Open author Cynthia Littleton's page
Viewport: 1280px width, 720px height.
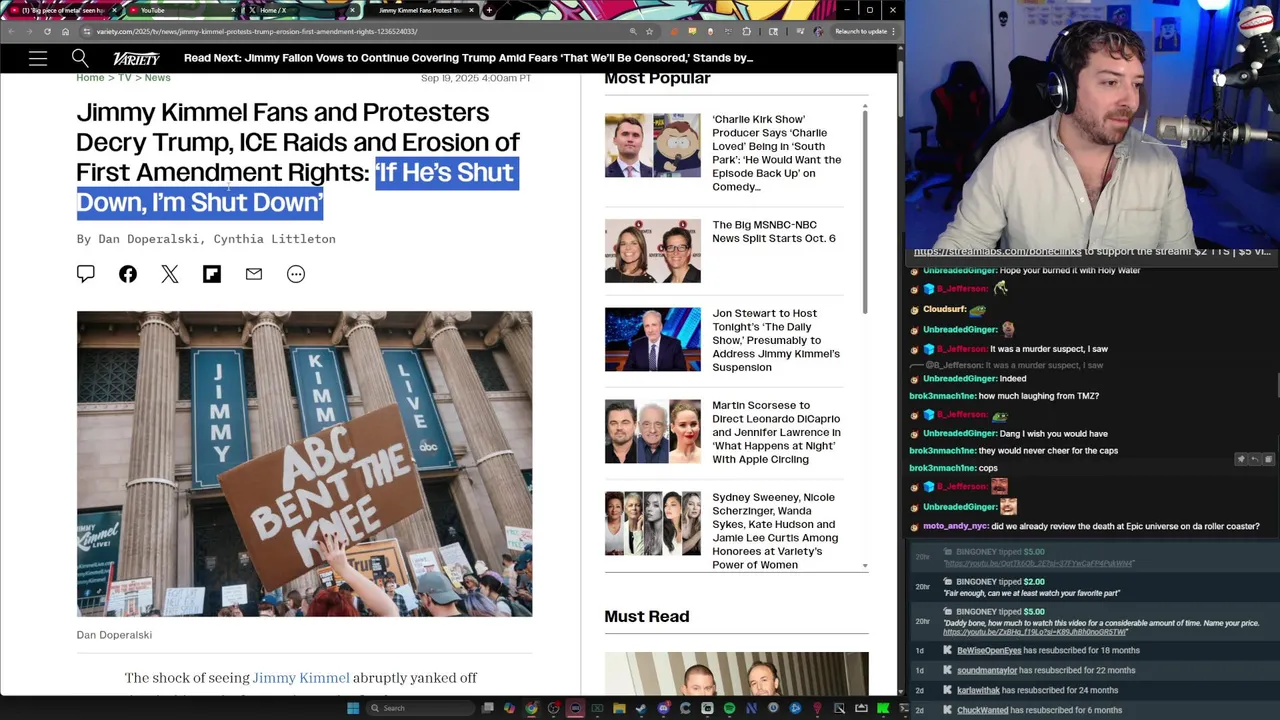[x=274, y=239]
